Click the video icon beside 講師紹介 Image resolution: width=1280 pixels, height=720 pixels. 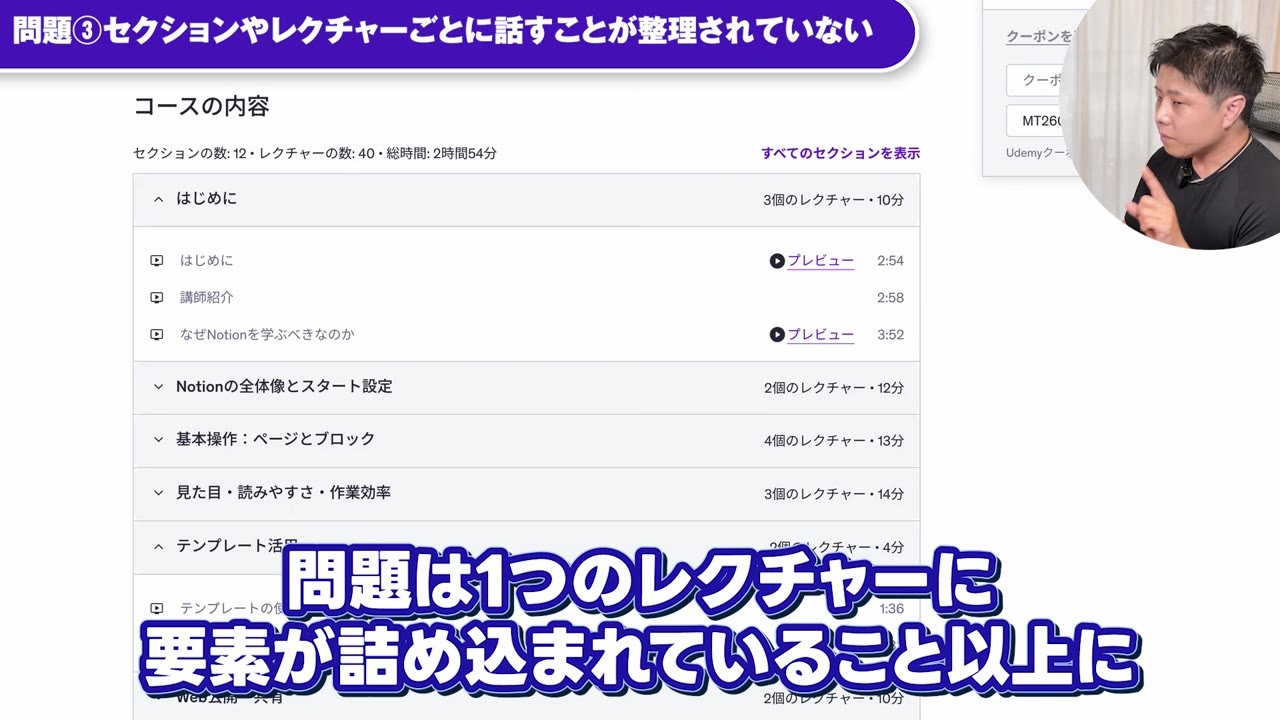[157, 298]
